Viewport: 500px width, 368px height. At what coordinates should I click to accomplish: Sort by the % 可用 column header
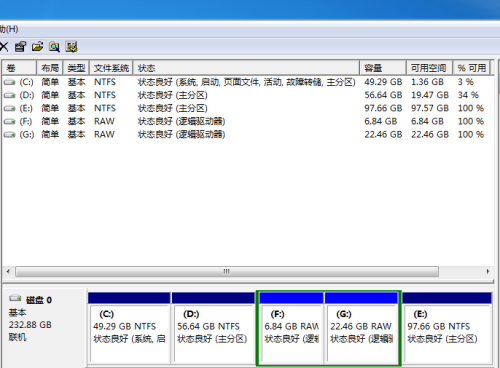(471, 68)
